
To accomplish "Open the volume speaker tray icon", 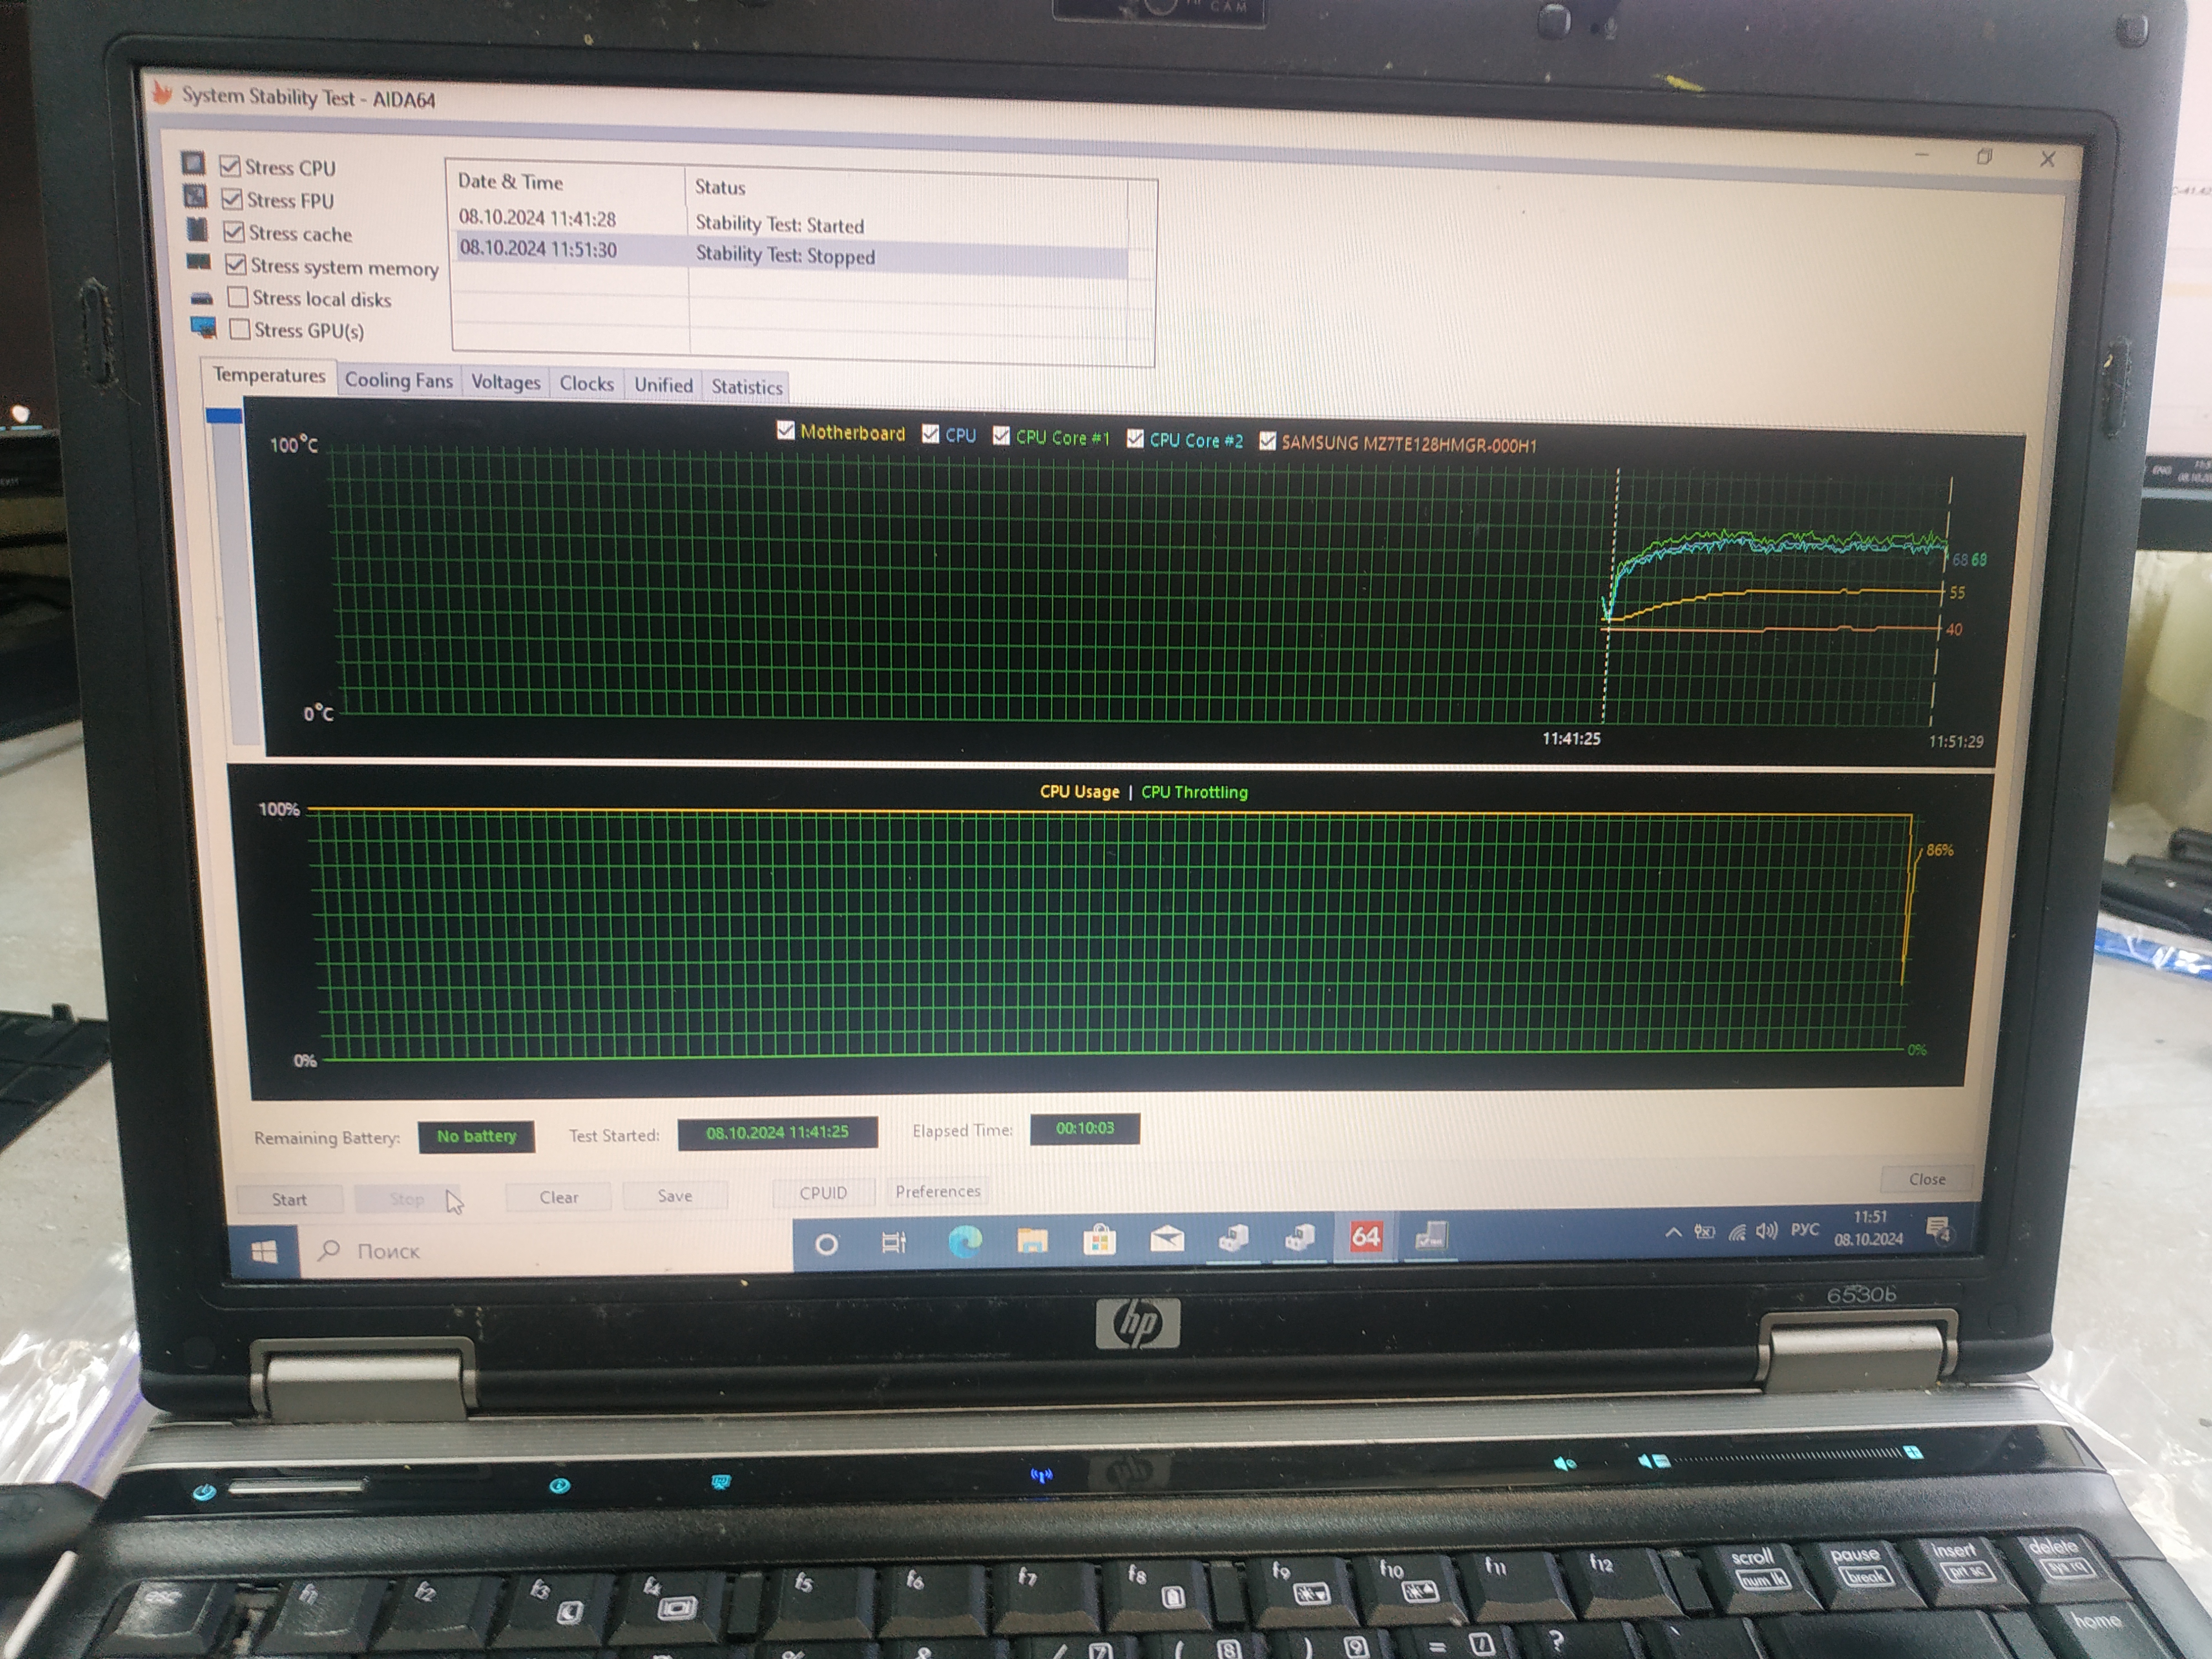I will point(1767,1231).
